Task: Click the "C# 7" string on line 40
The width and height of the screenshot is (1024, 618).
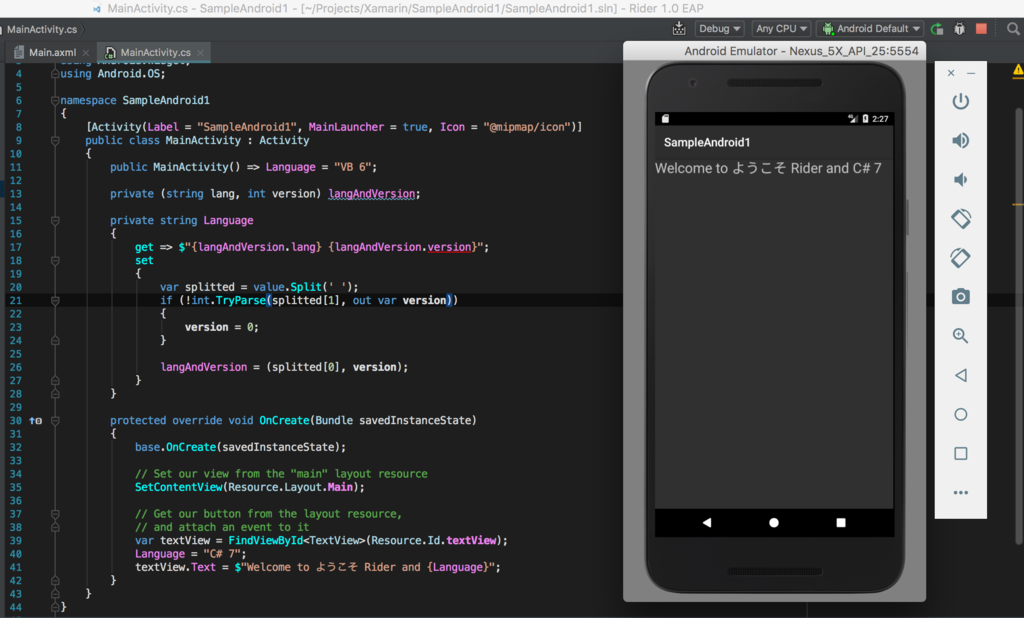Action: tap(223, 554)
